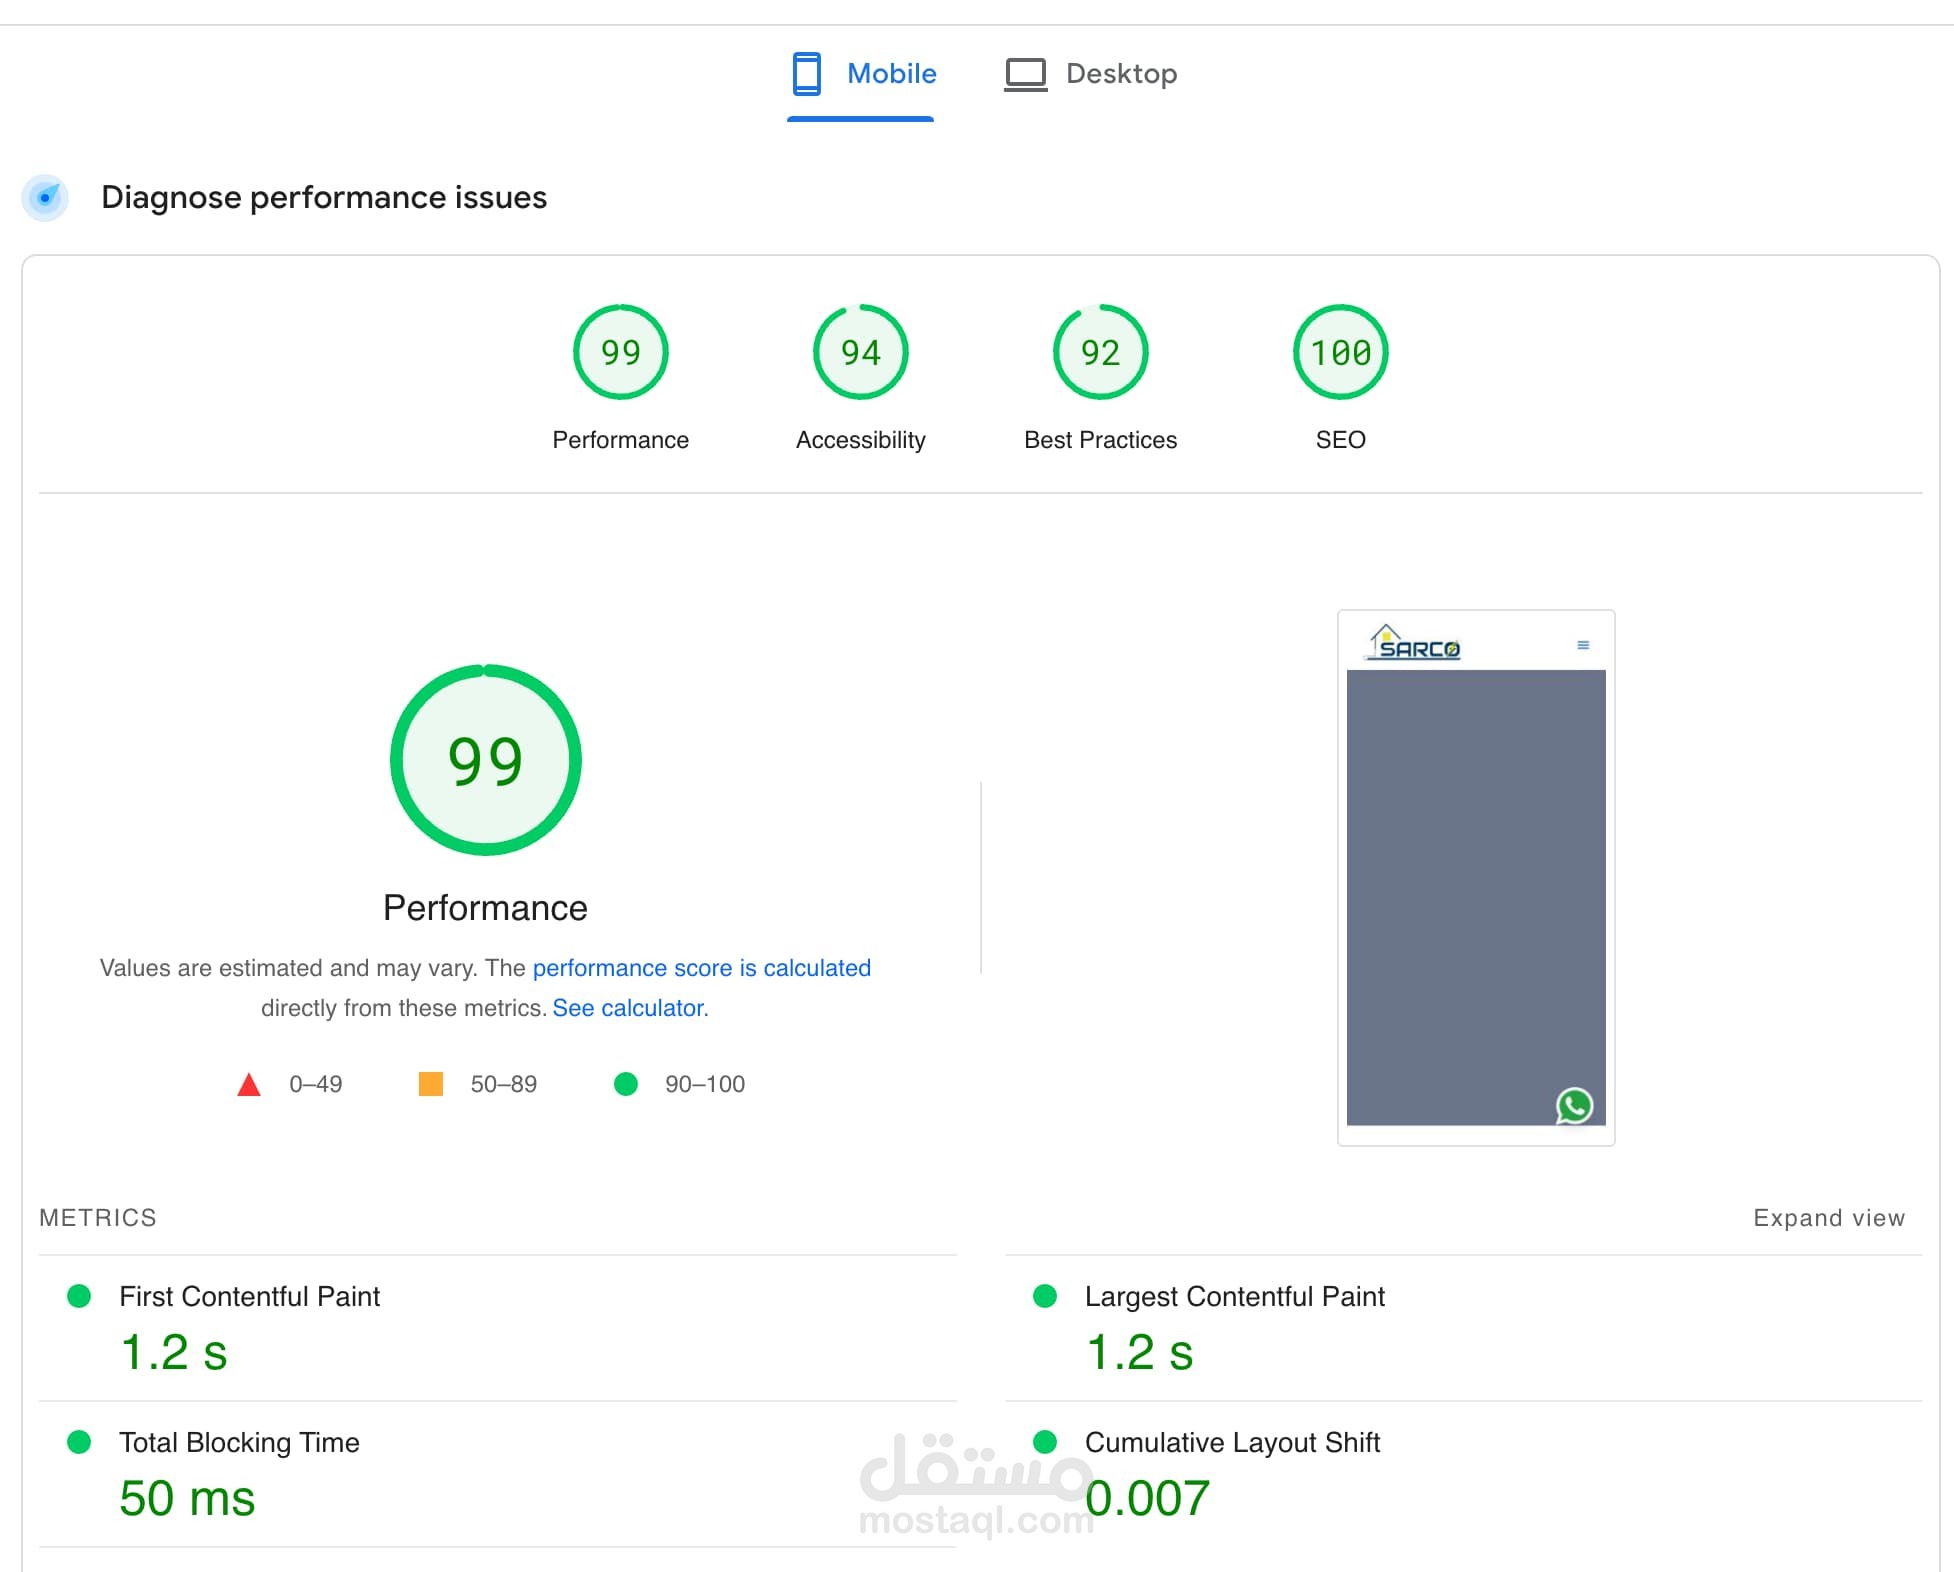Click the red triangle 0–49 legend icon
Screen dimensions: 1954x1572
coord(249,1085)
